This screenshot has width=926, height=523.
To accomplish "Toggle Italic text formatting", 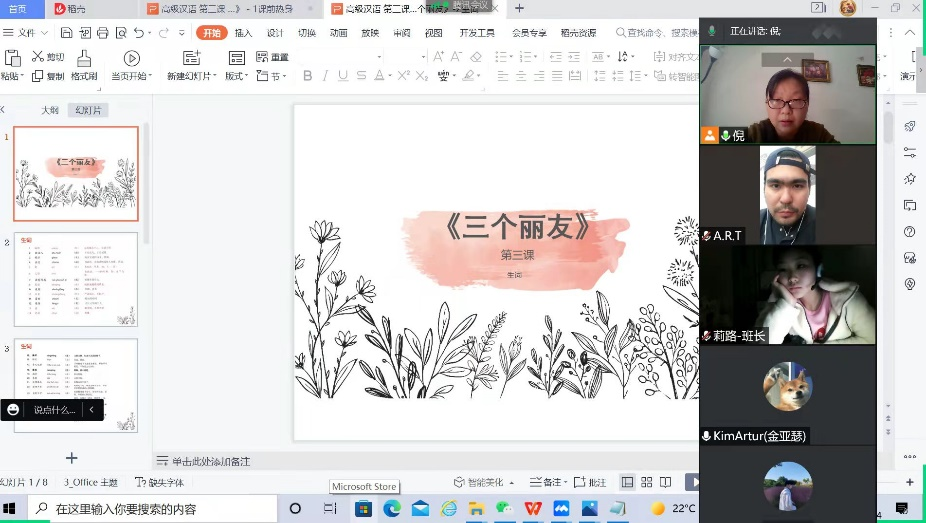I will [x=325, y=76].
